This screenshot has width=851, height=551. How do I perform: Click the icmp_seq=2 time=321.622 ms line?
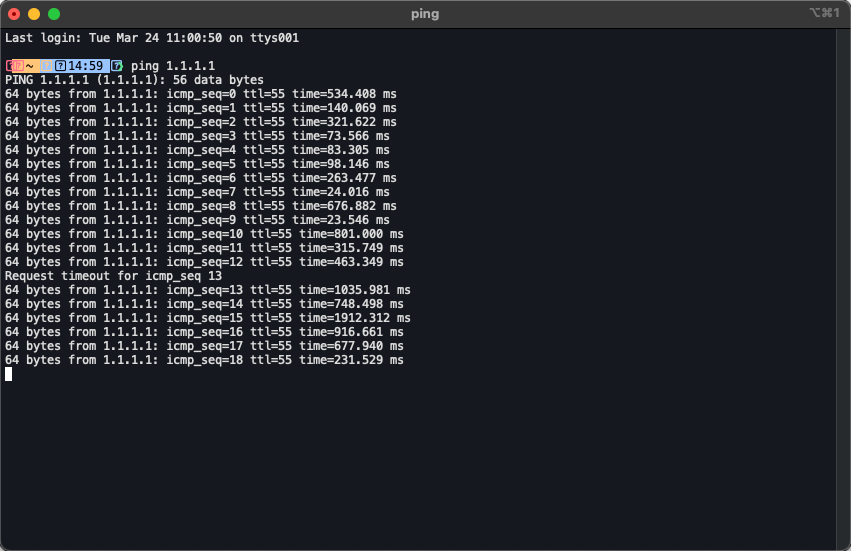click(x=201, y=122)
